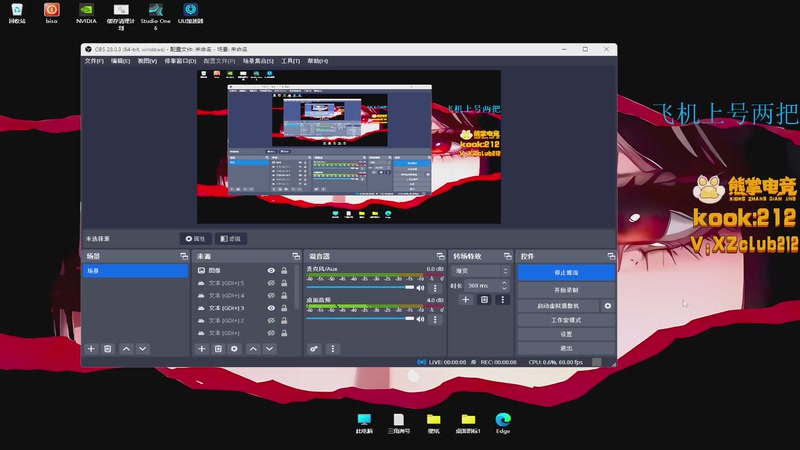Hide the 文本 (GDI+) 3 source via eye icon
The height and width of the screenshot is (450, 800).
[271, 308]
